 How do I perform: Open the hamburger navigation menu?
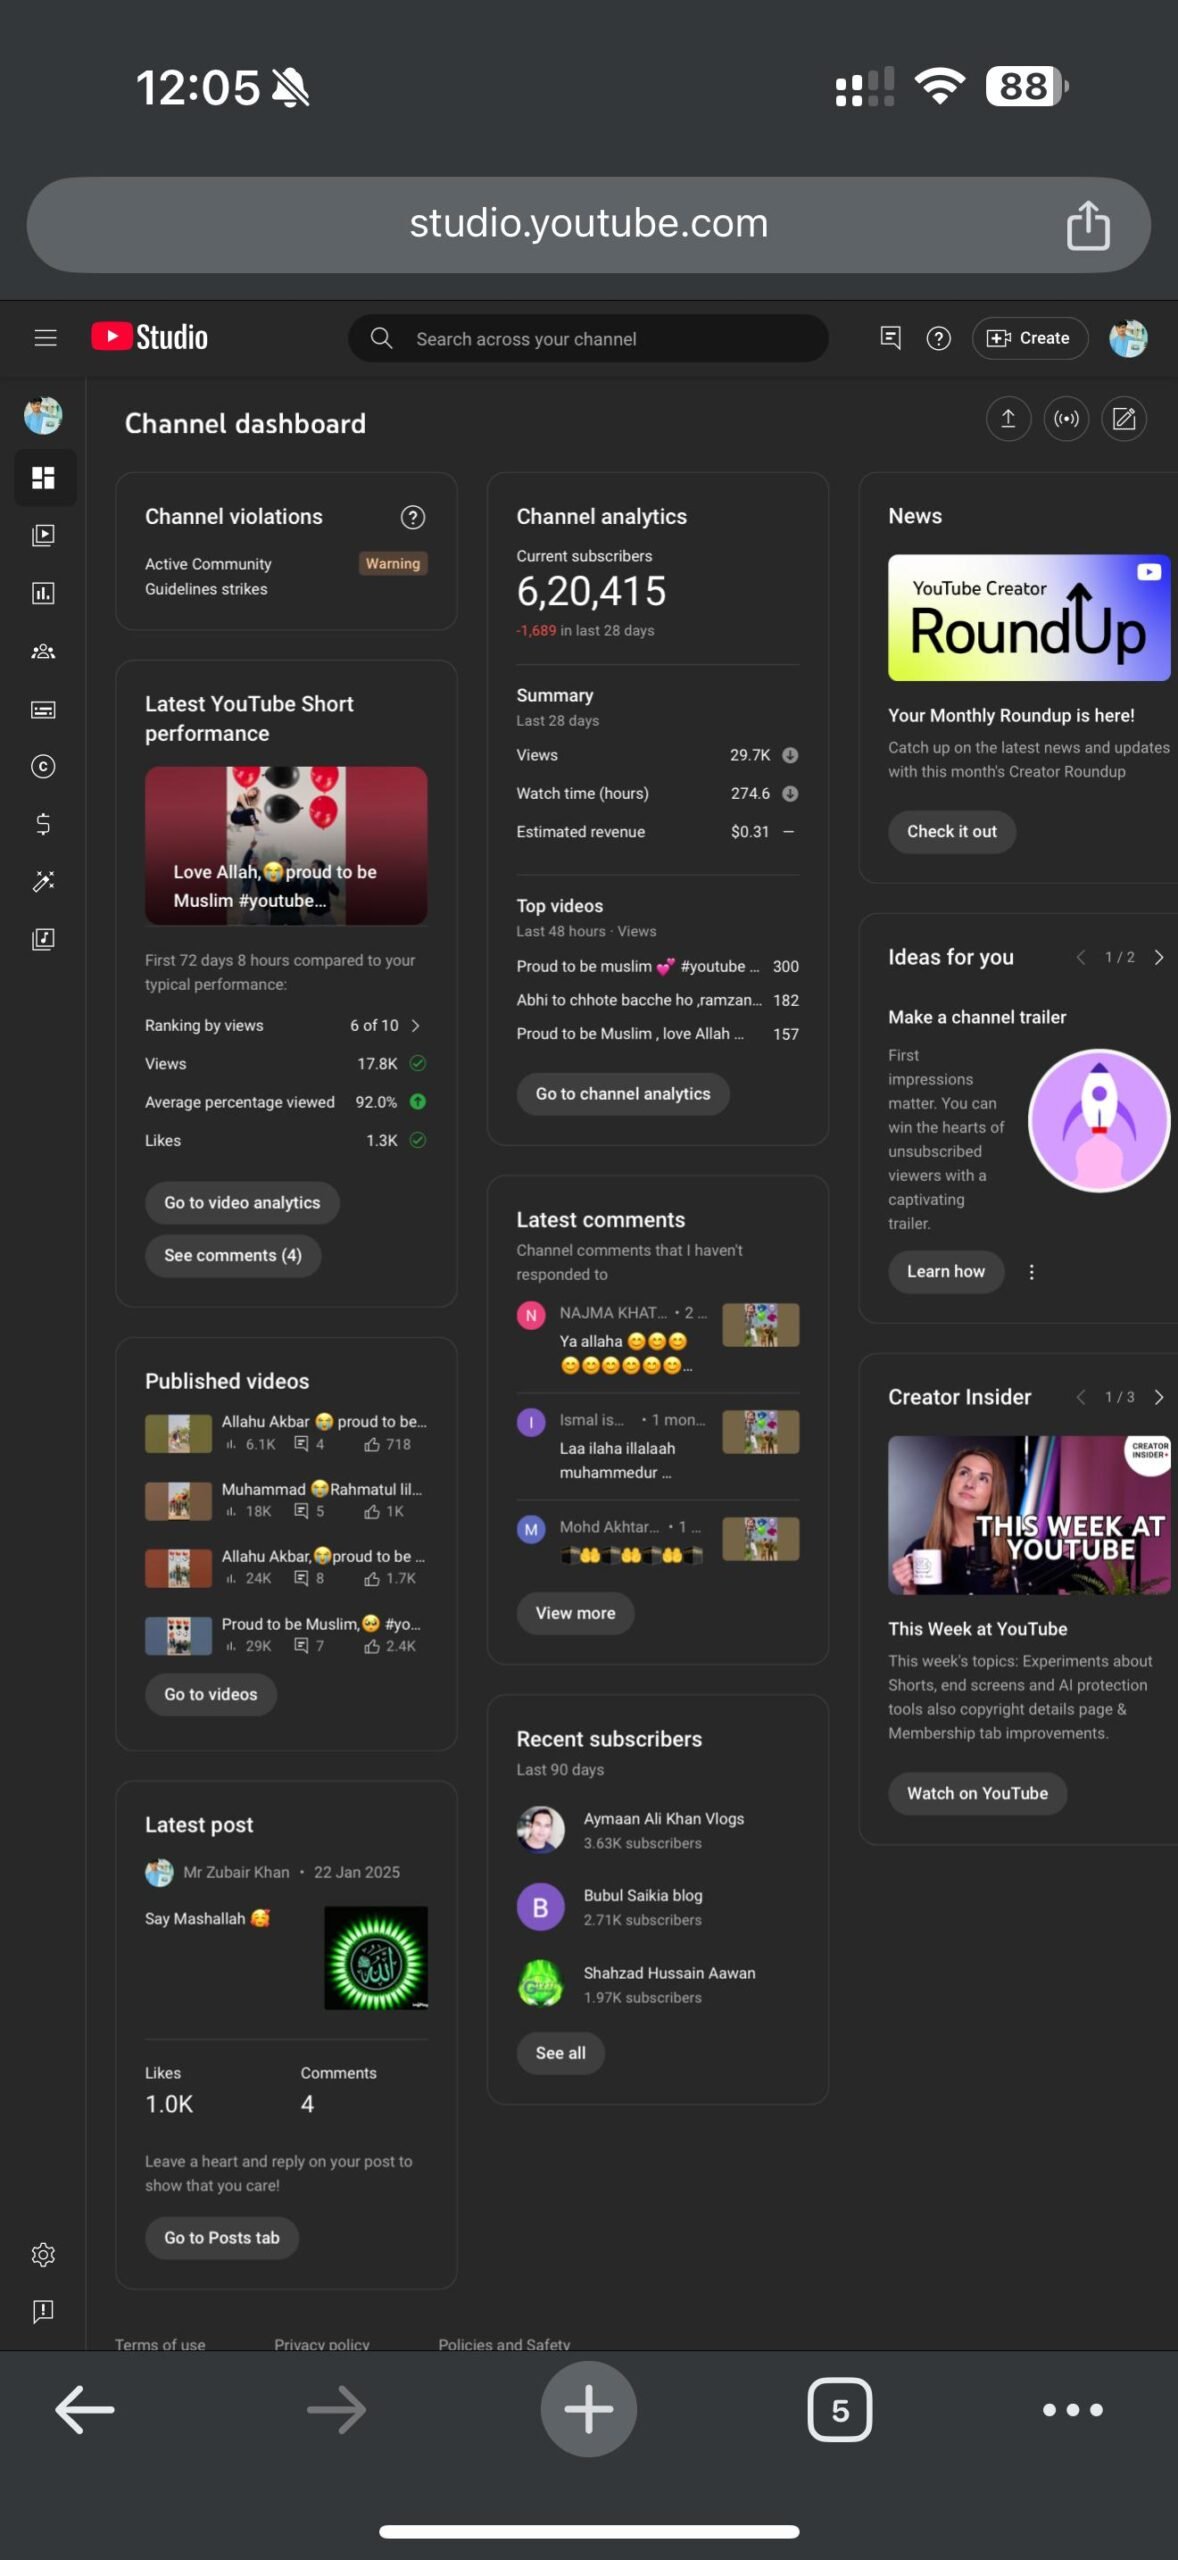45,338
